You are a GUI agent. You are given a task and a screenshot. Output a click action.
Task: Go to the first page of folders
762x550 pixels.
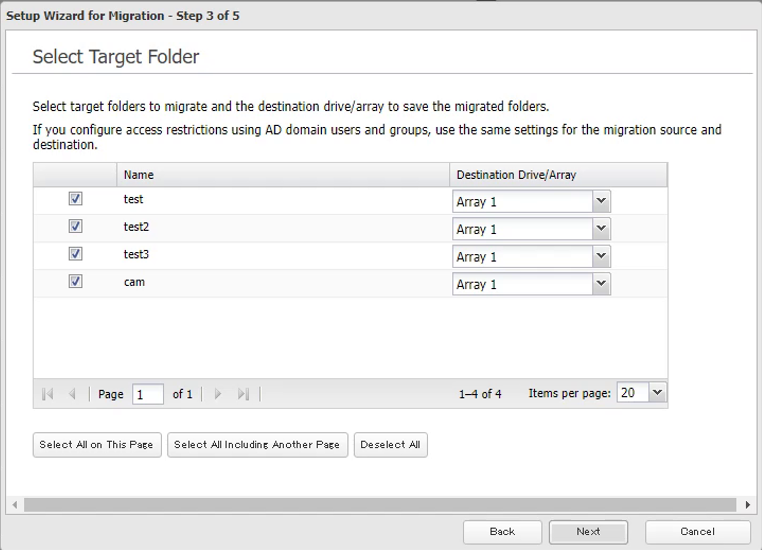[x=47, y=394]
